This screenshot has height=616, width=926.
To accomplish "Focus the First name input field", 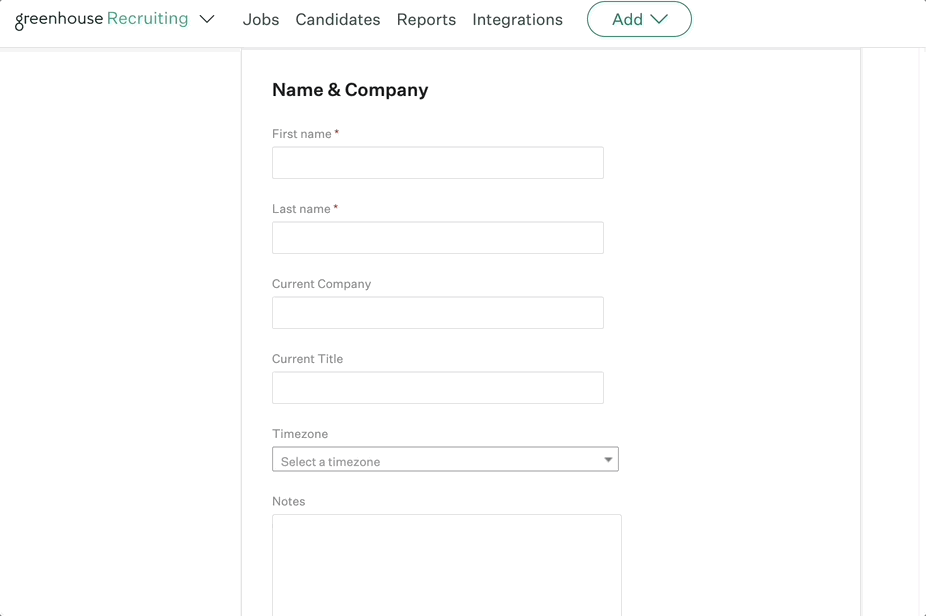I will [437, 163].
